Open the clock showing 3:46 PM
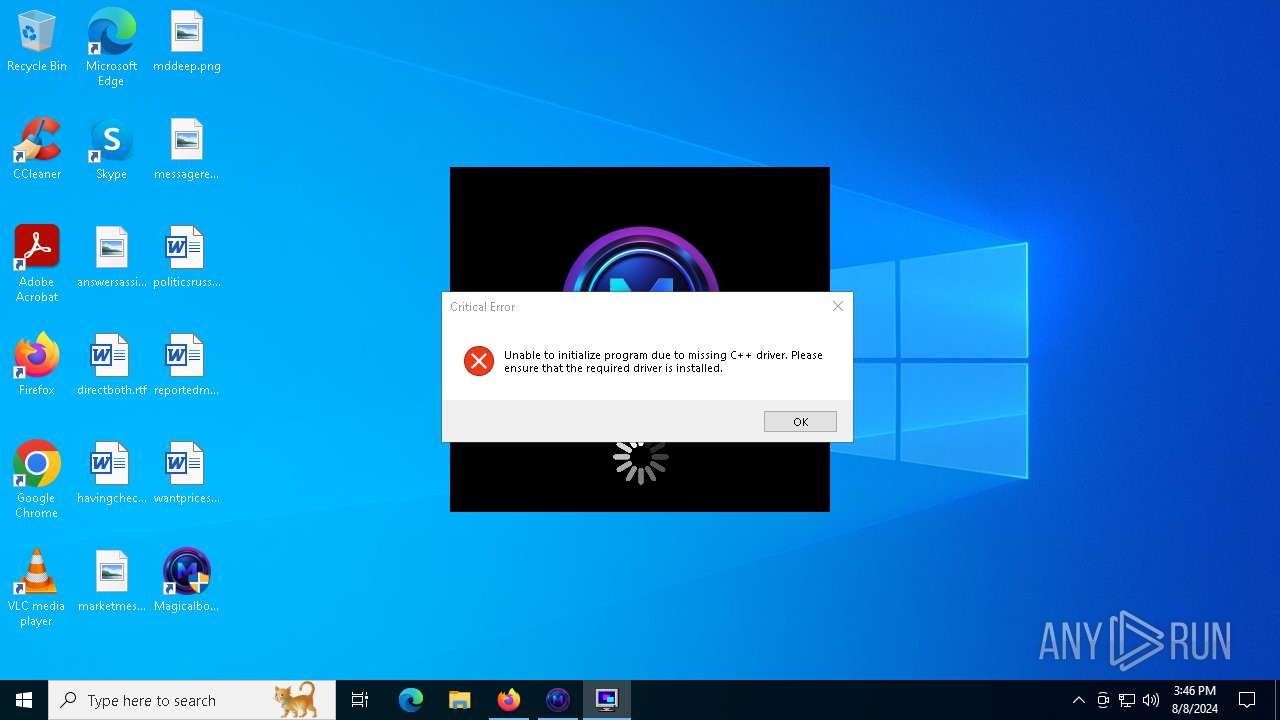Screen dimensions: 1280x720 pyautogui.click(x=1195, y=700)
